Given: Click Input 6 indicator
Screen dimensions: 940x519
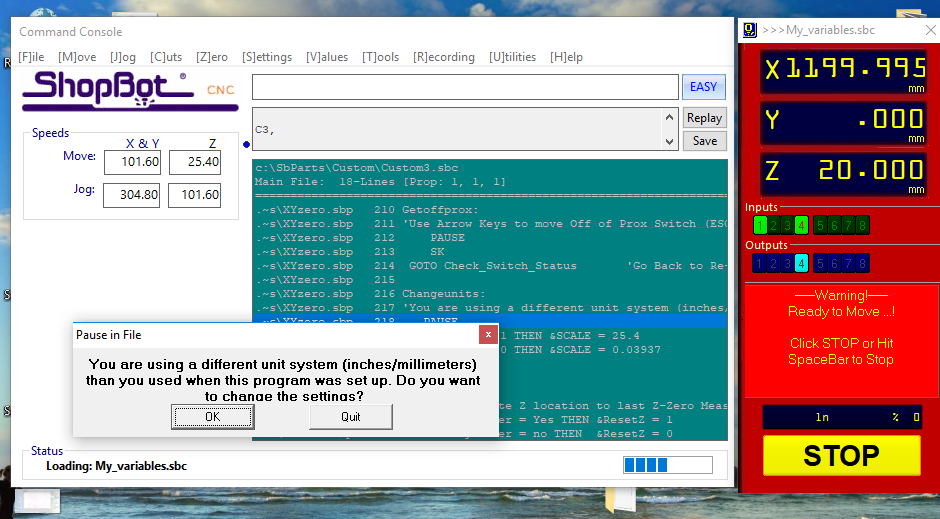Looking at the screenshot, I should (834, 225).
